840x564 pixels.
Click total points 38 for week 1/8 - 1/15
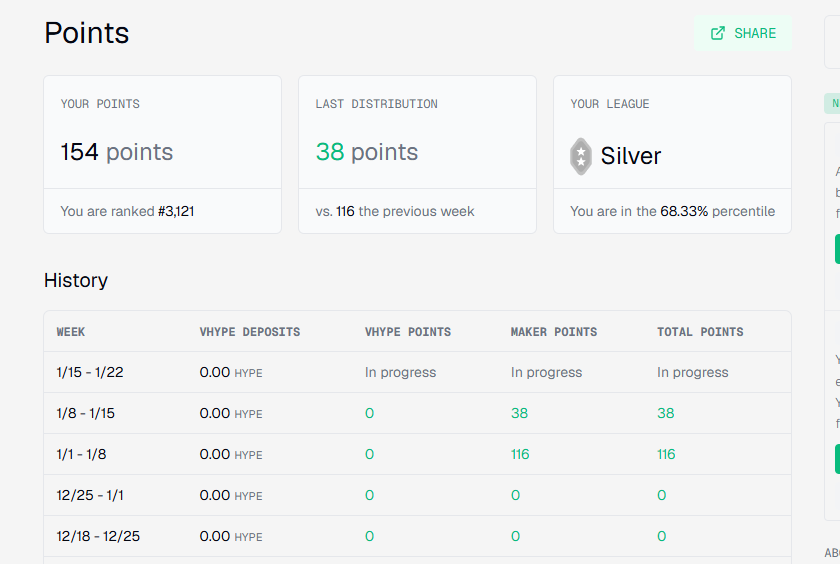coord(666,413)
